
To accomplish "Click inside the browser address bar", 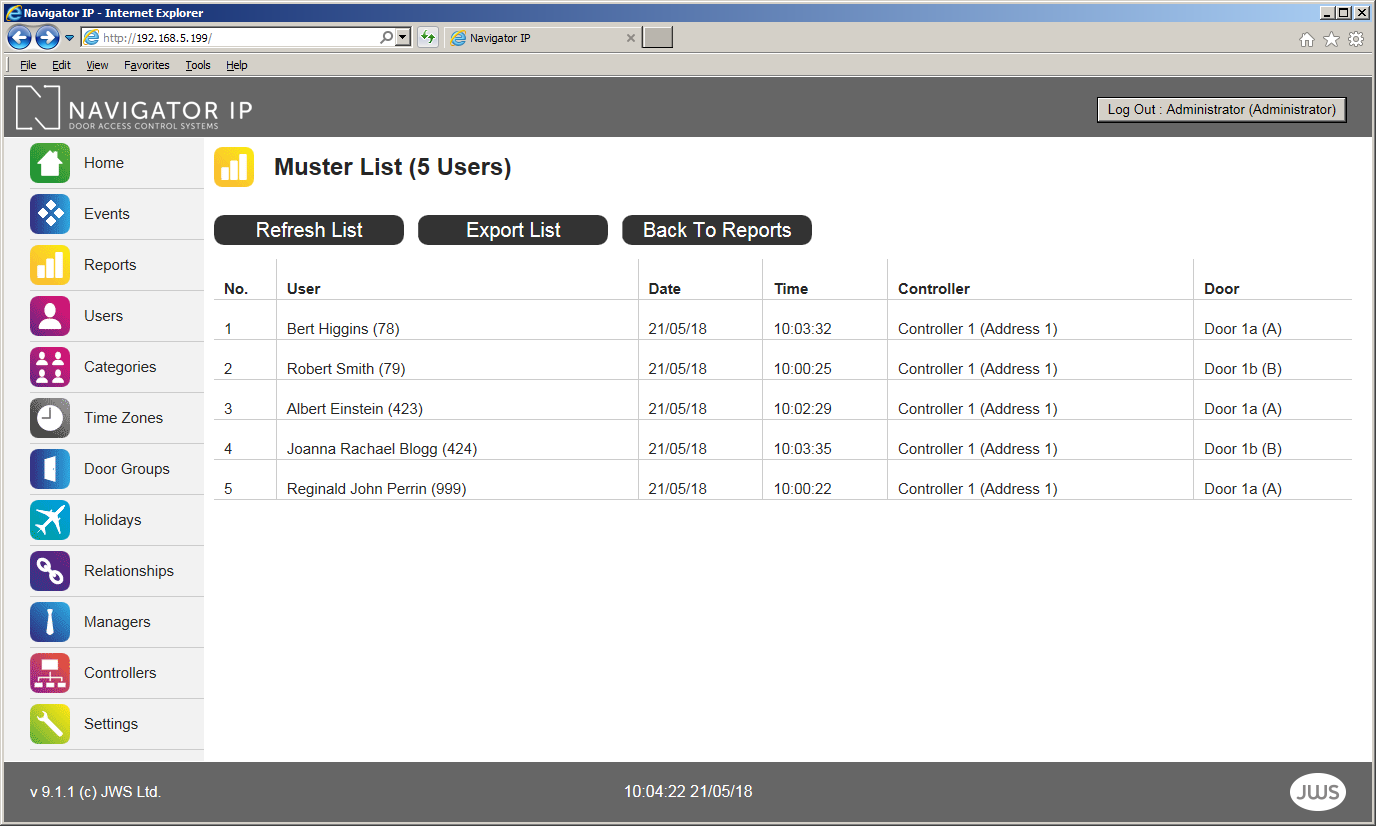I will 230,37.
